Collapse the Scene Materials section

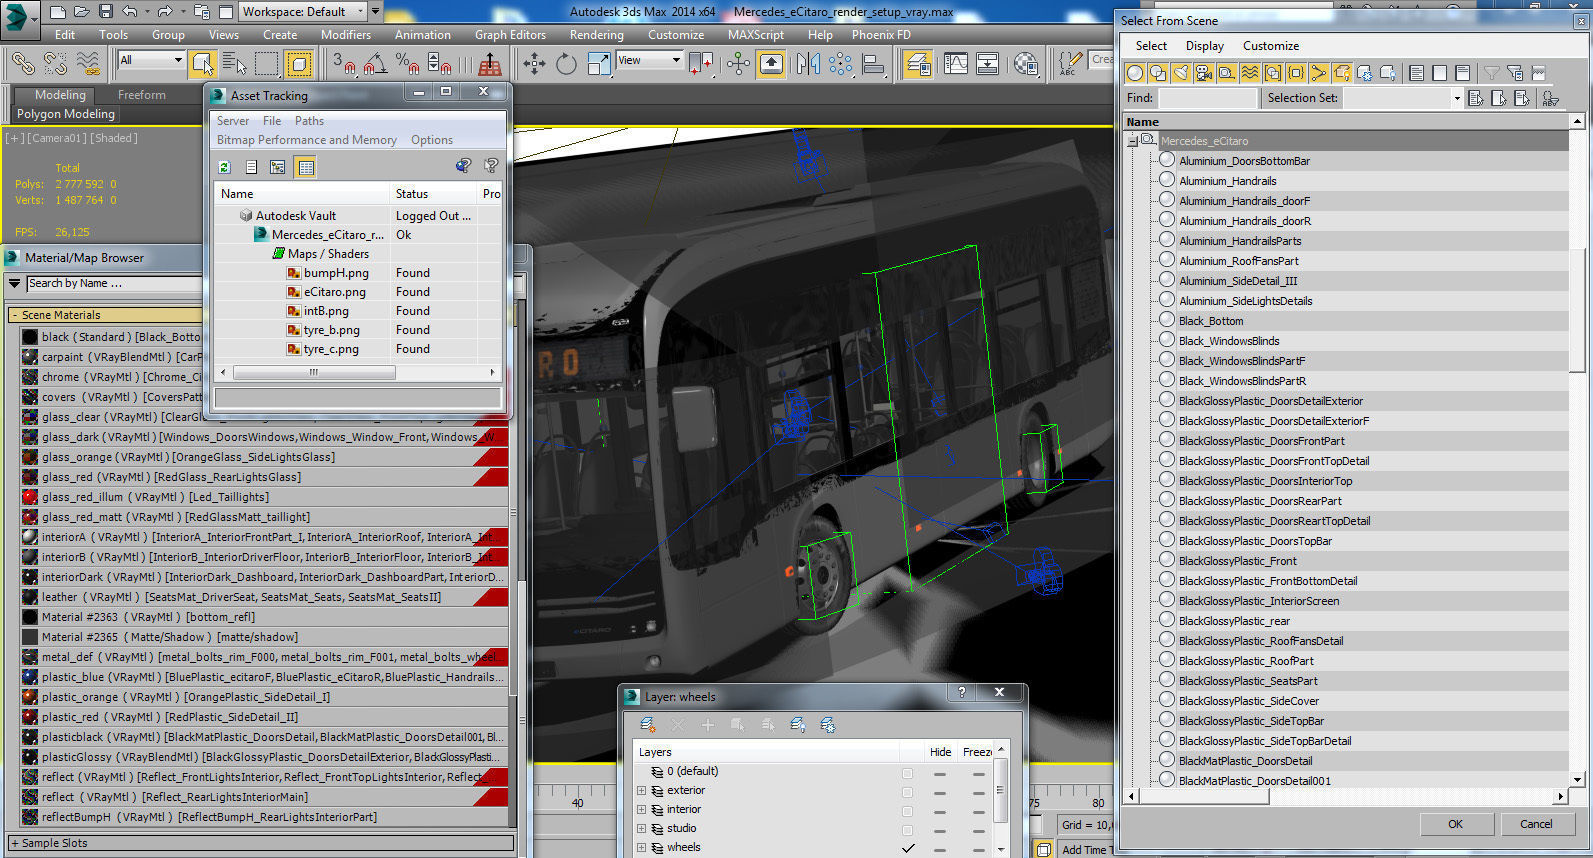[15, 315]
